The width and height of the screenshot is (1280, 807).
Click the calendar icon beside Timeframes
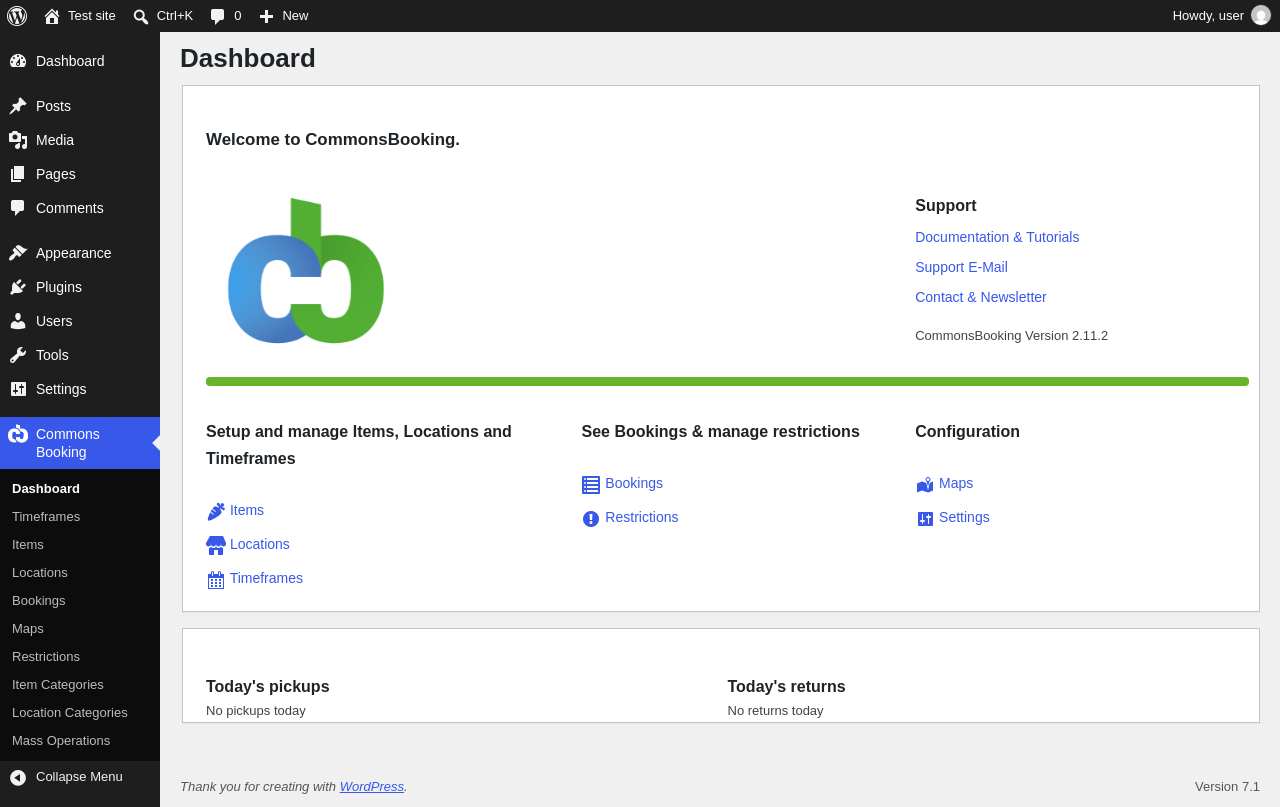click(x=216, y=580)
